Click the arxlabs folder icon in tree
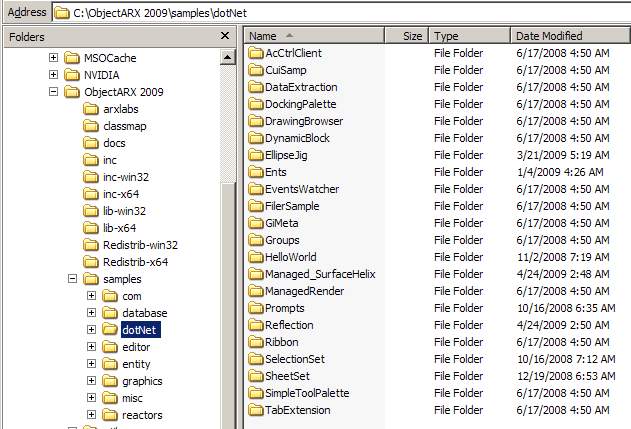 point(91,109)
